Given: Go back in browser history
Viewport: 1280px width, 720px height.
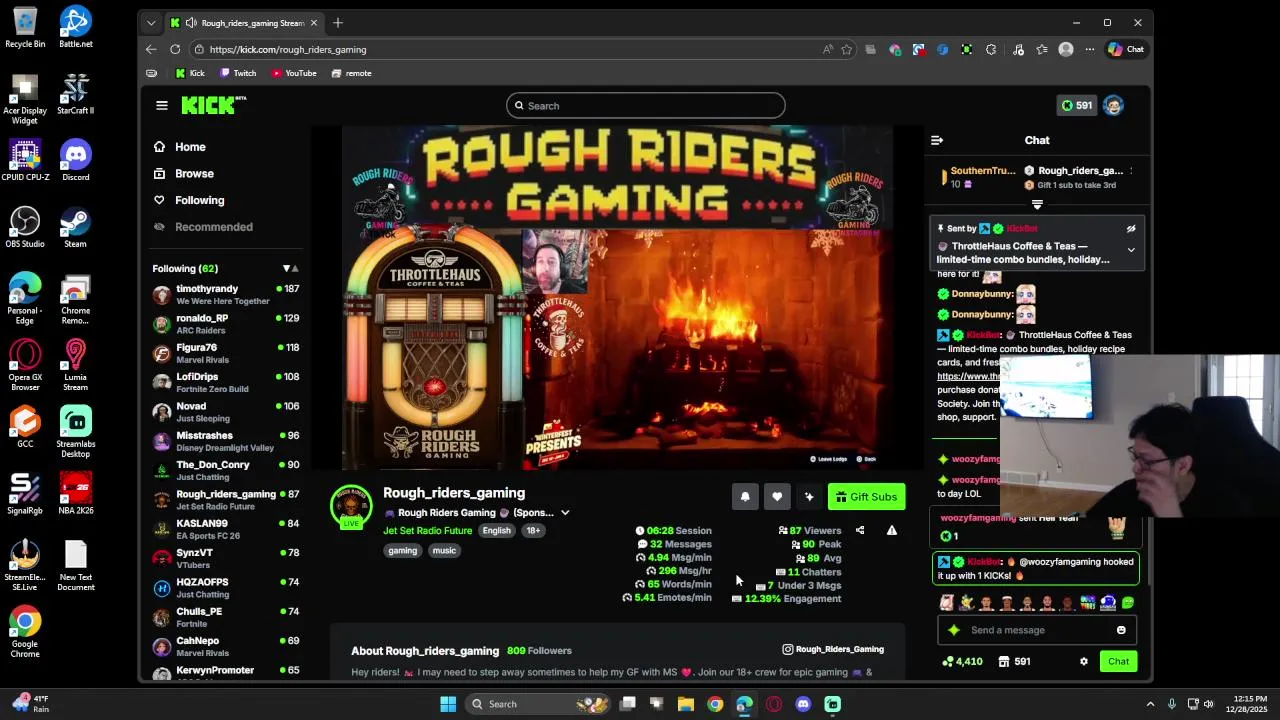Looking at the screenshot, I should pyautogui.click(x=151, y=49).
